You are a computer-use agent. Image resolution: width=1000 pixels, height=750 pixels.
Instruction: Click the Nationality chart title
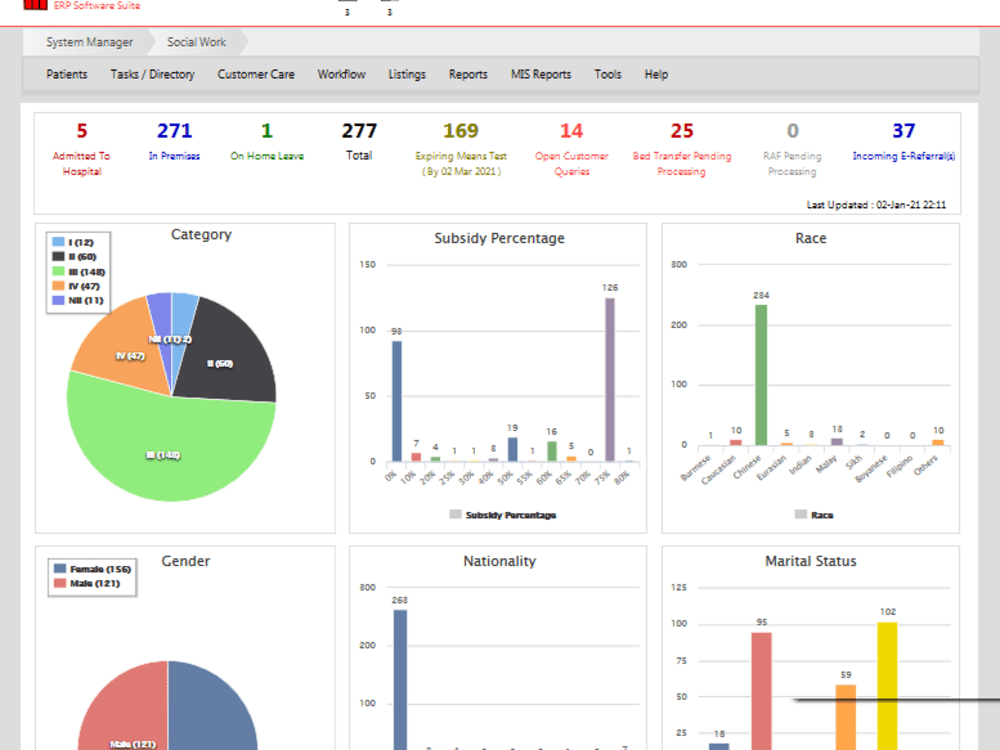tap(499, 561)
